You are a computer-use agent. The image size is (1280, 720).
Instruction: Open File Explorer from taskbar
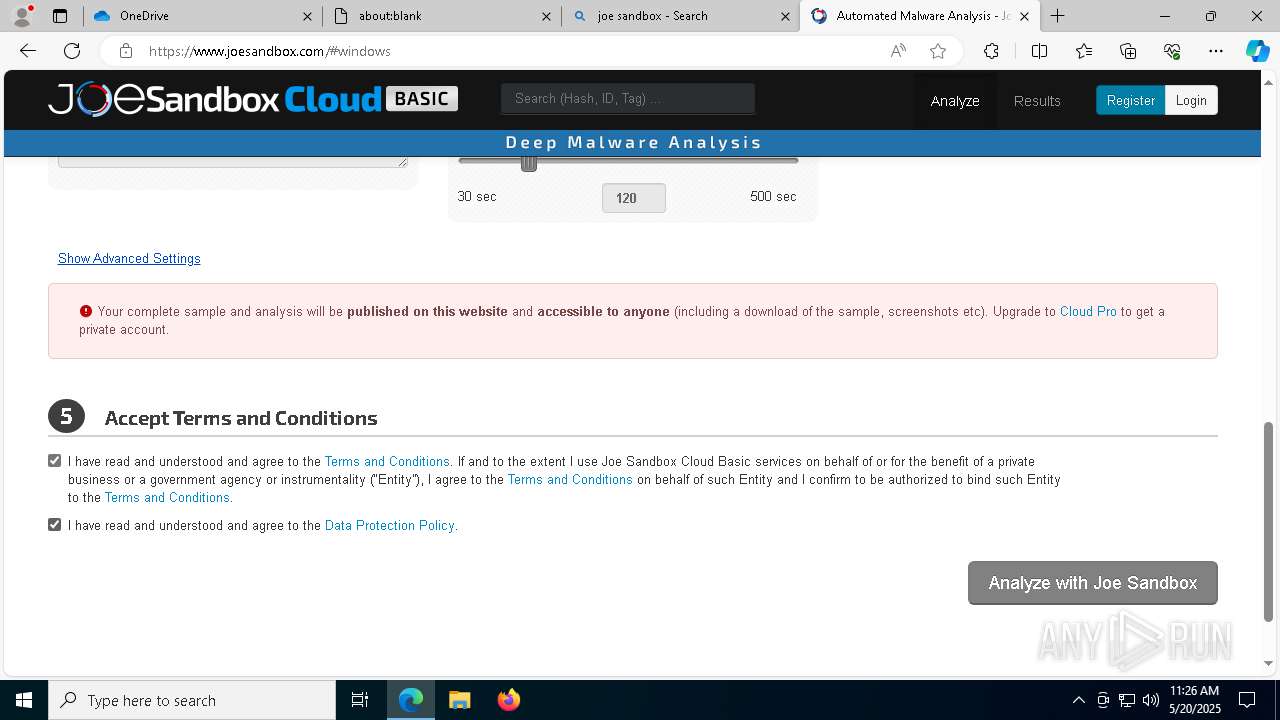click(x=459, y=700)
